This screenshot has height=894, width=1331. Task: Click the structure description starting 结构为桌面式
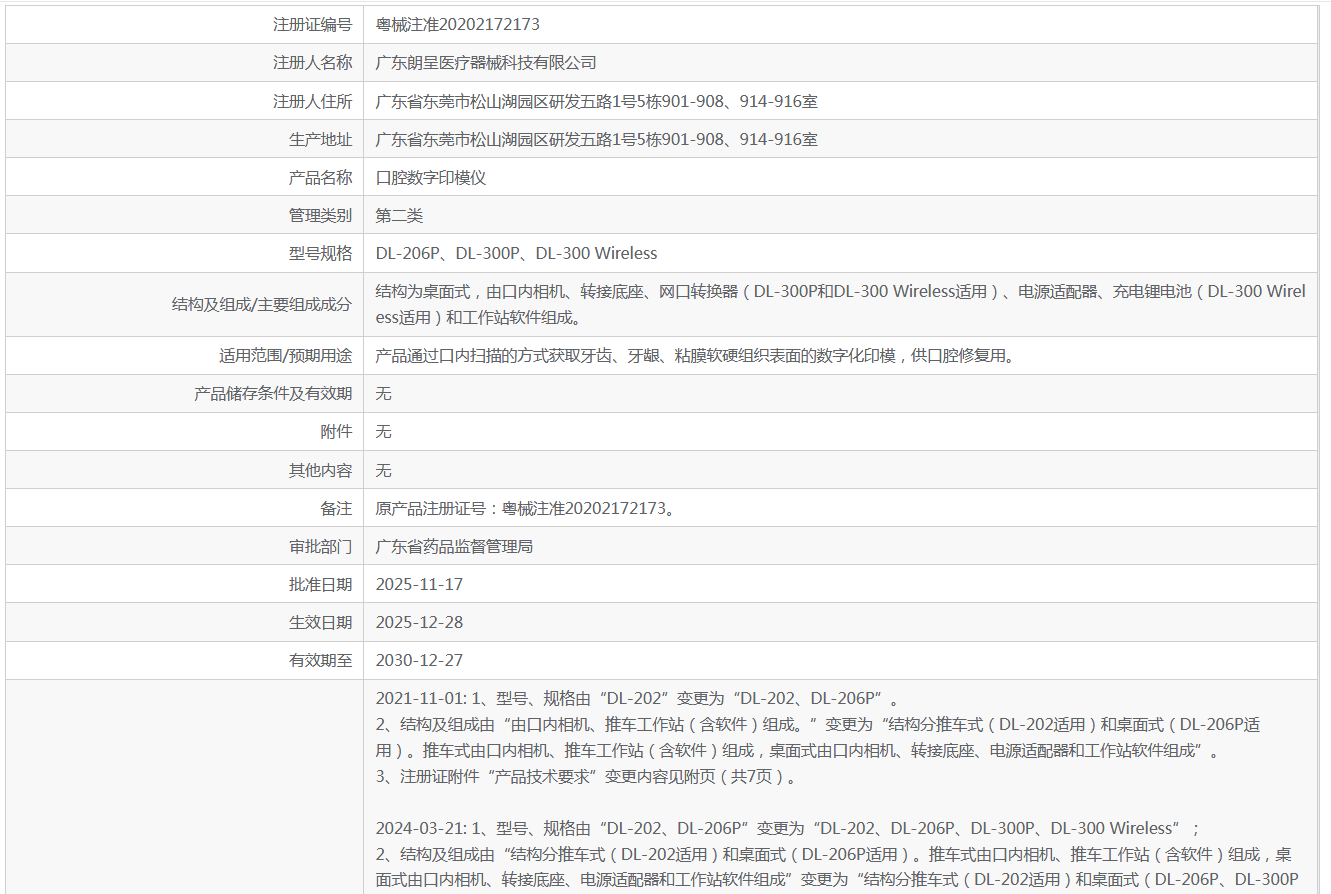pyautogui.click(x=841, y=304)
